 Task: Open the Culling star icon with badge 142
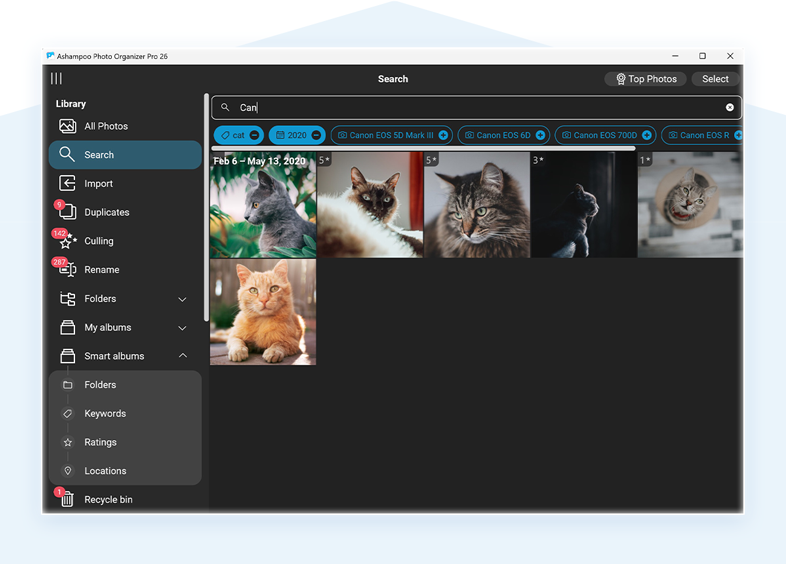point(67,241)
